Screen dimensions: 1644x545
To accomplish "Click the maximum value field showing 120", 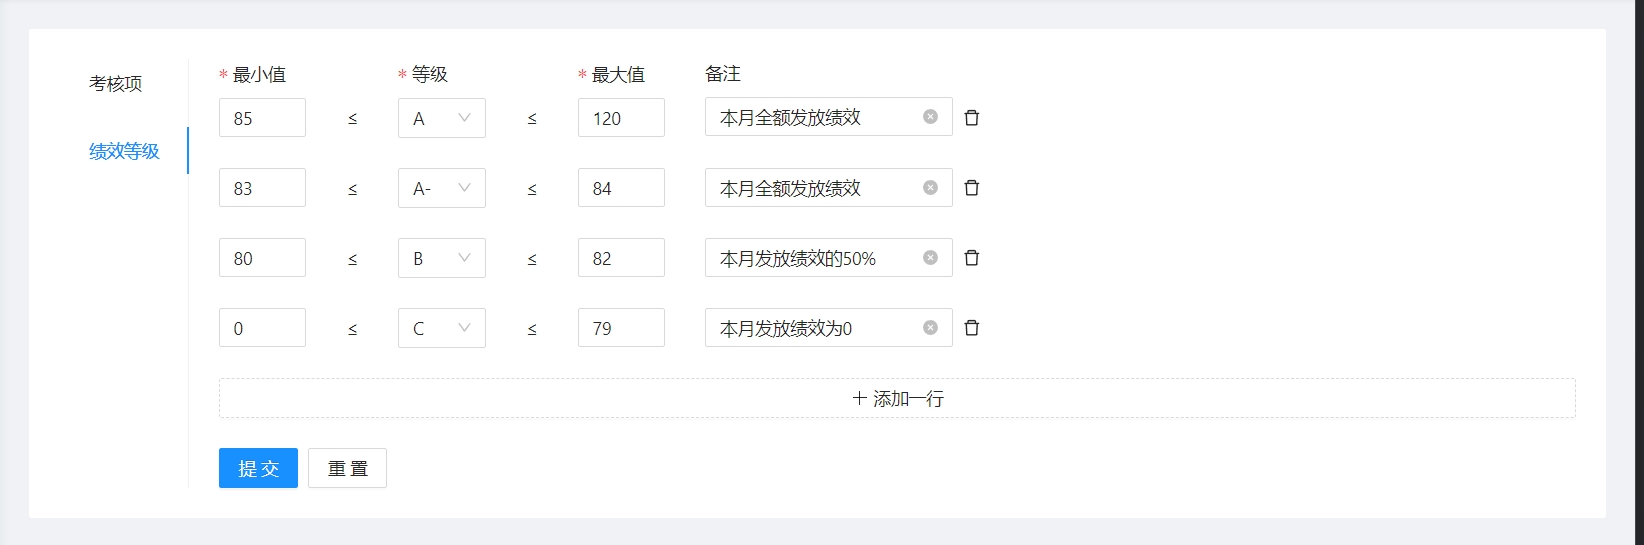I will [621, 118].
